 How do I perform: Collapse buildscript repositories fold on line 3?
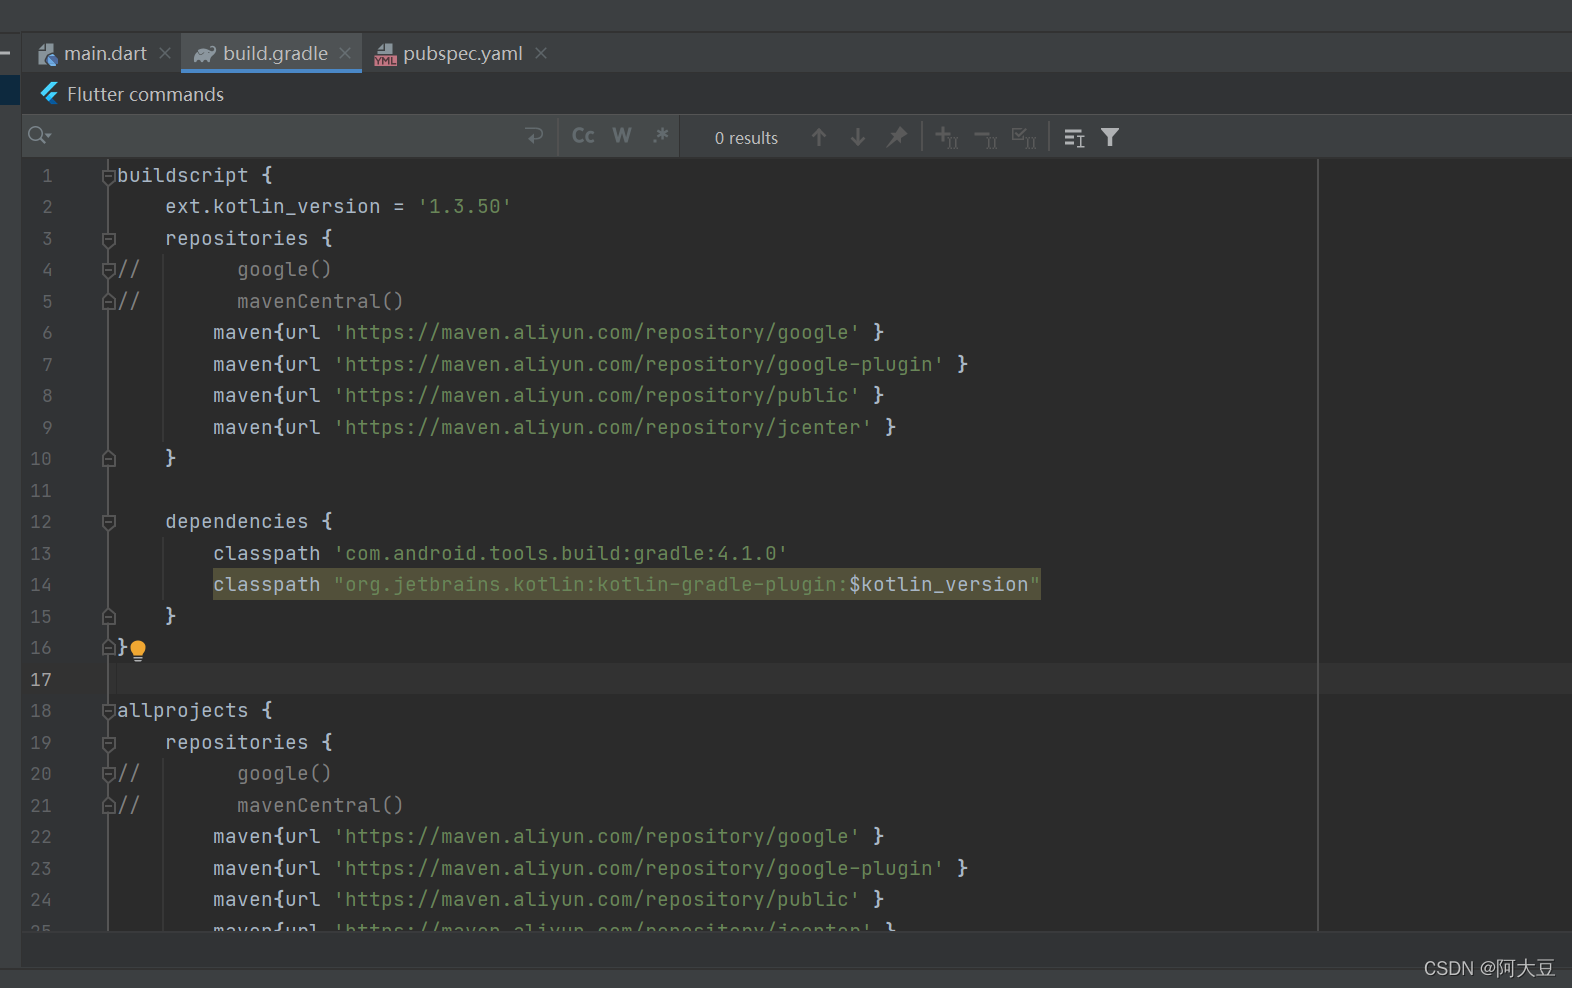coord(109,240)
